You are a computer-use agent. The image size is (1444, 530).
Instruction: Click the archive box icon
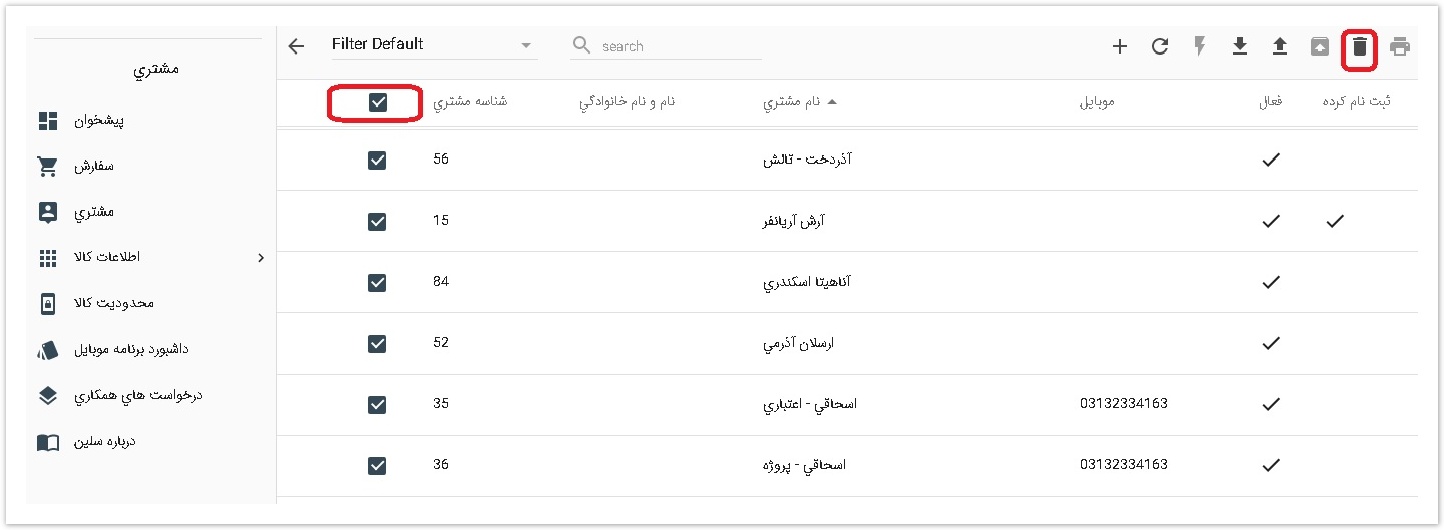(1320, 46)
